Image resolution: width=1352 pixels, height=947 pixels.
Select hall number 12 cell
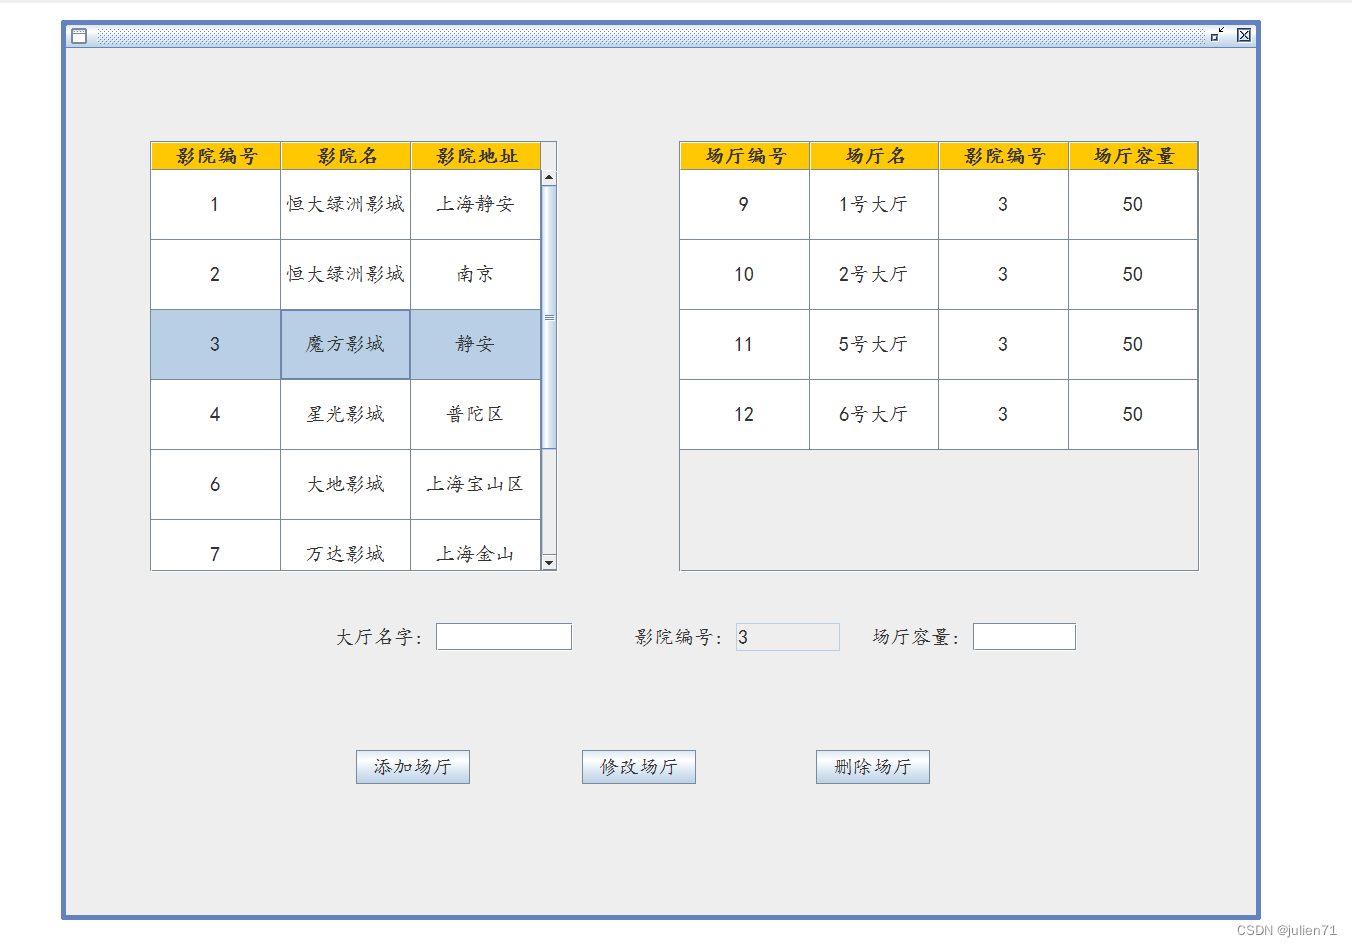point(745,415)
